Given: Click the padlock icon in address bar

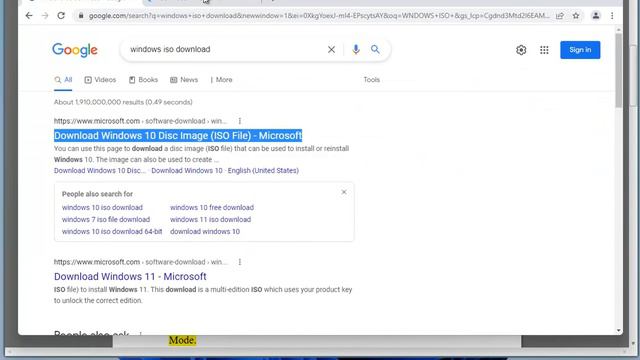Looking at the screenshot, I should coord(81,16).
